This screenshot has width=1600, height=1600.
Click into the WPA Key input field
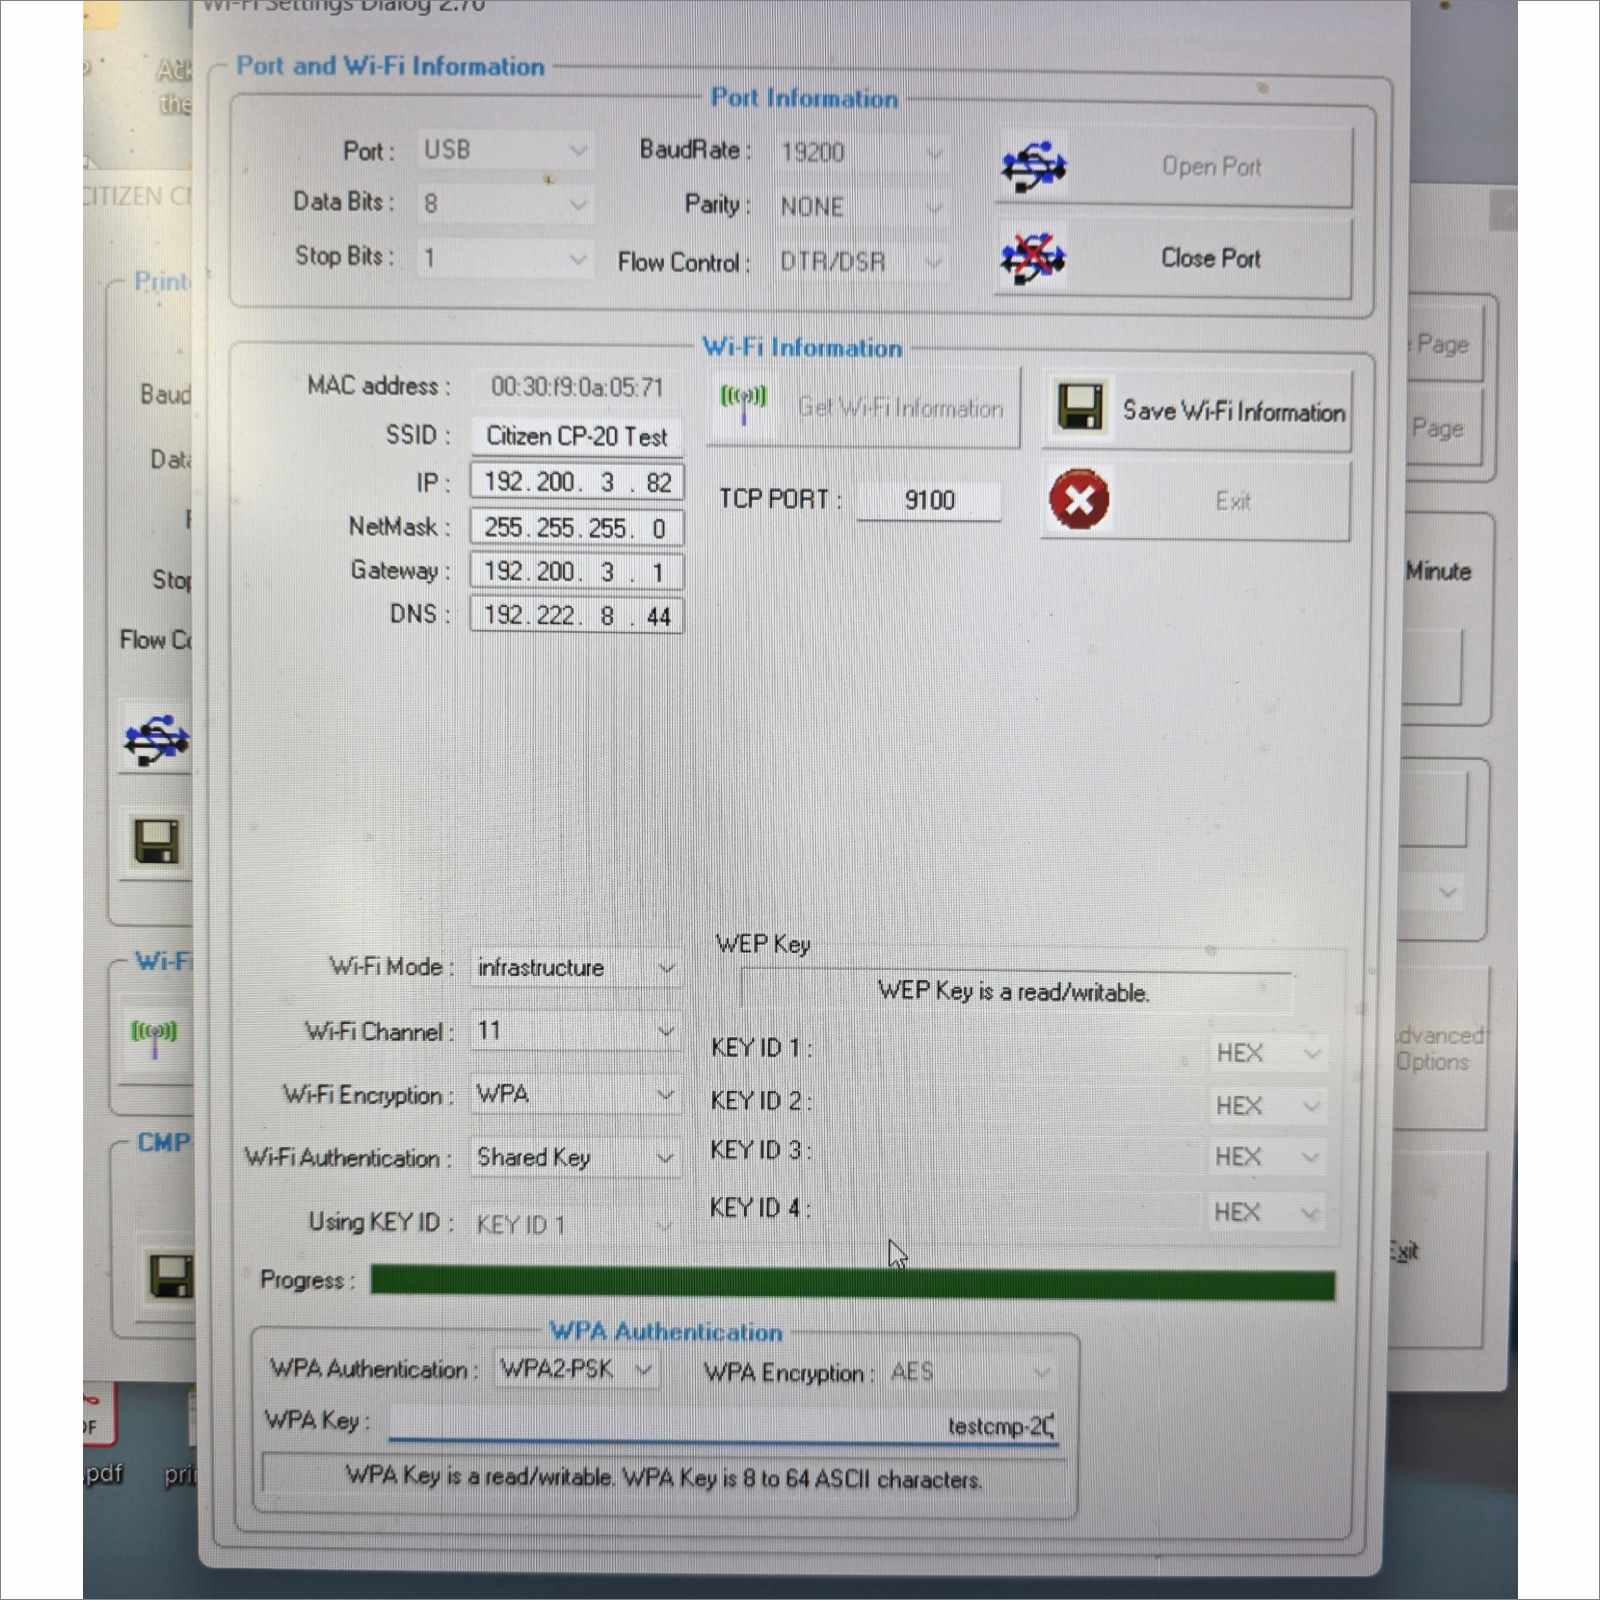pos(720,1425)
